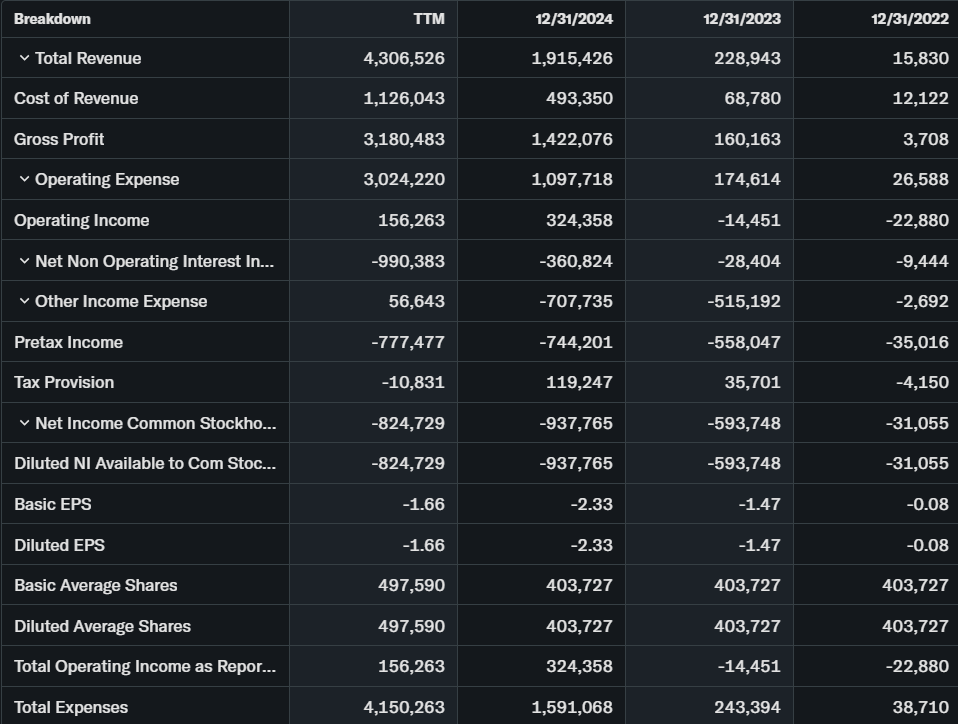Expand the Total Revenue row chevron
This screenshot has height=724, width=958.
[x=24, y=58]
